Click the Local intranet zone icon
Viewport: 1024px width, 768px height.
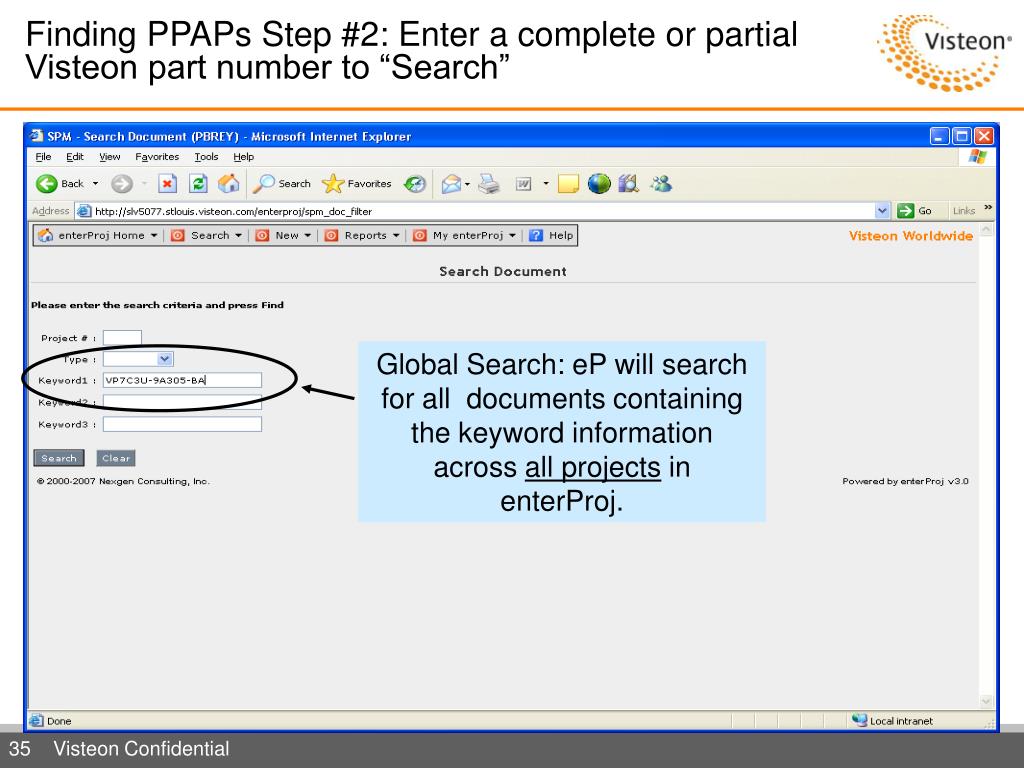coord(859,720)
